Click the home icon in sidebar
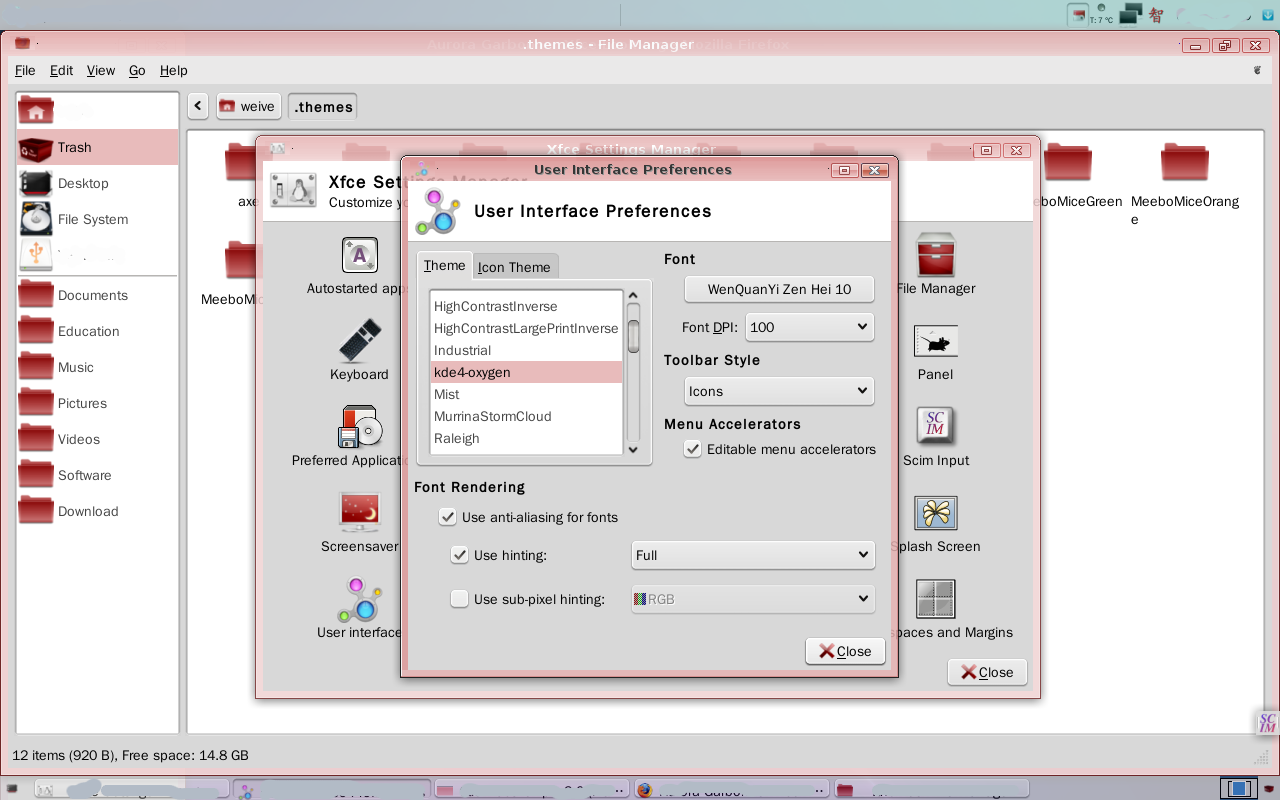 [x=36, y=111]
